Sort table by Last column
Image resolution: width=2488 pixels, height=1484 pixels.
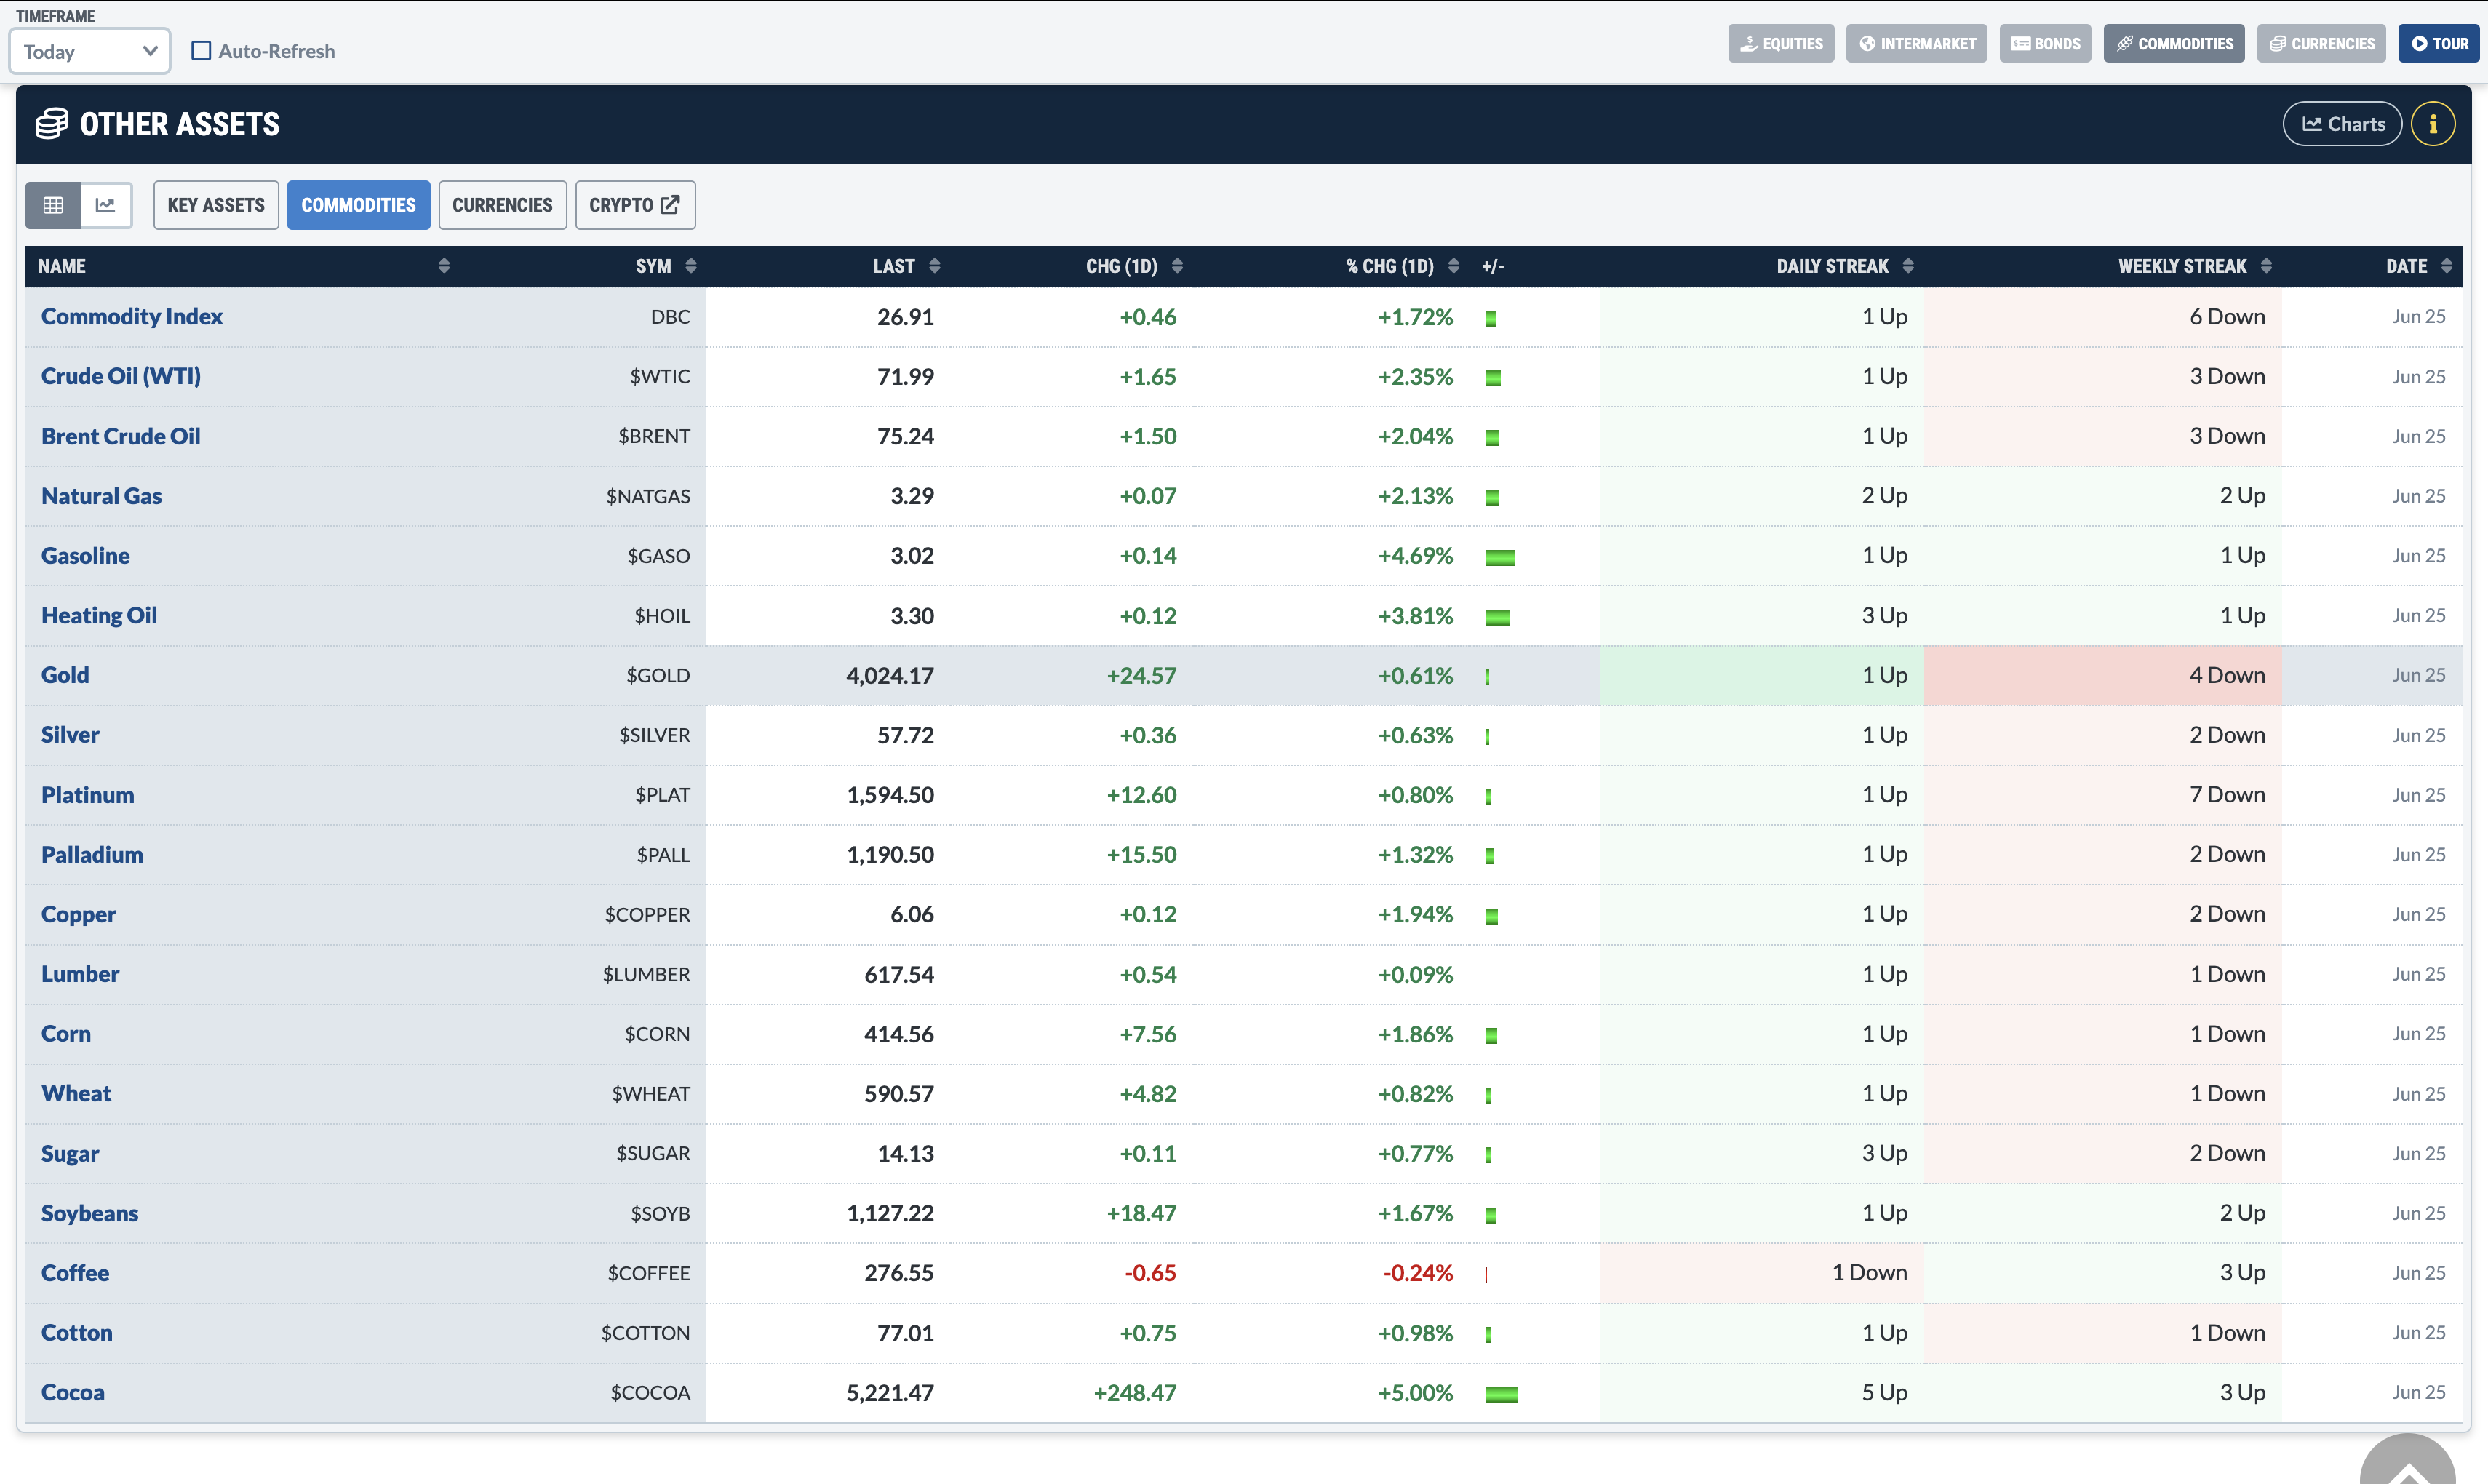click(x=934, y=266)
